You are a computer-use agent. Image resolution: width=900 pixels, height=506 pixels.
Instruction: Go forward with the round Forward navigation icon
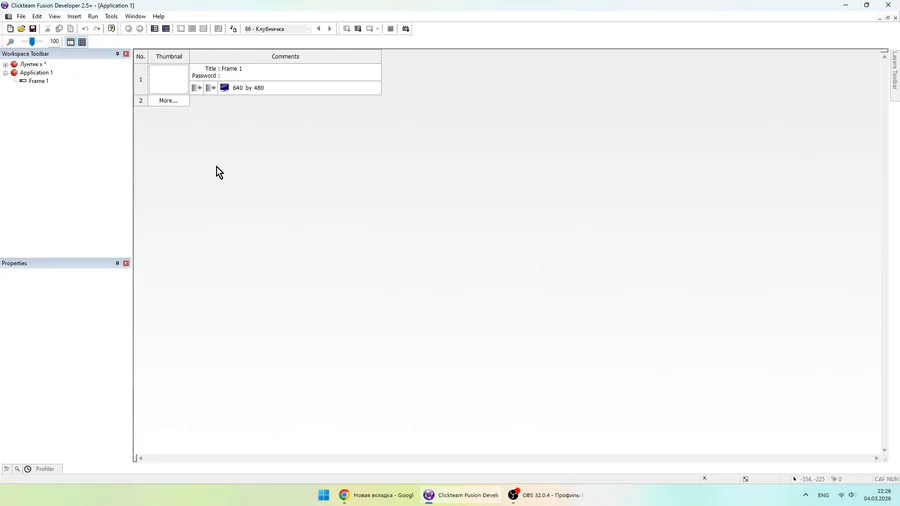(x=139, y=29)
